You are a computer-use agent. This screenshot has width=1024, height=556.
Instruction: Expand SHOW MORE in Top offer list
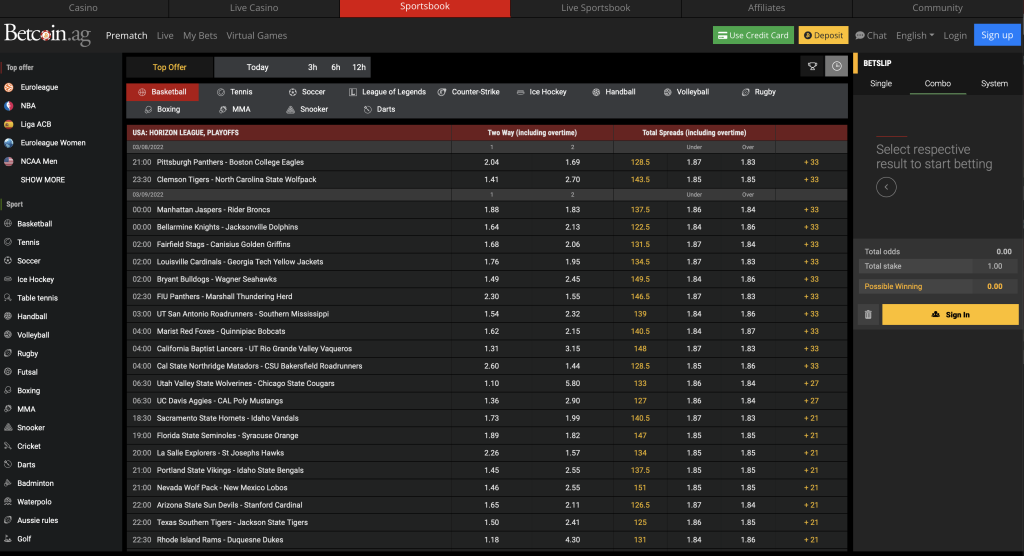(42, 180)
